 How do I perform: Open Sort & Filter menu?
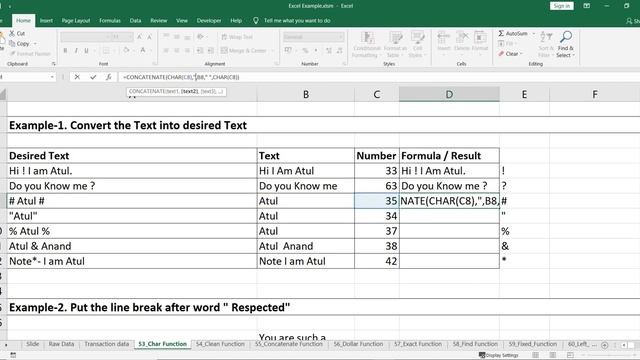[545, 44]
